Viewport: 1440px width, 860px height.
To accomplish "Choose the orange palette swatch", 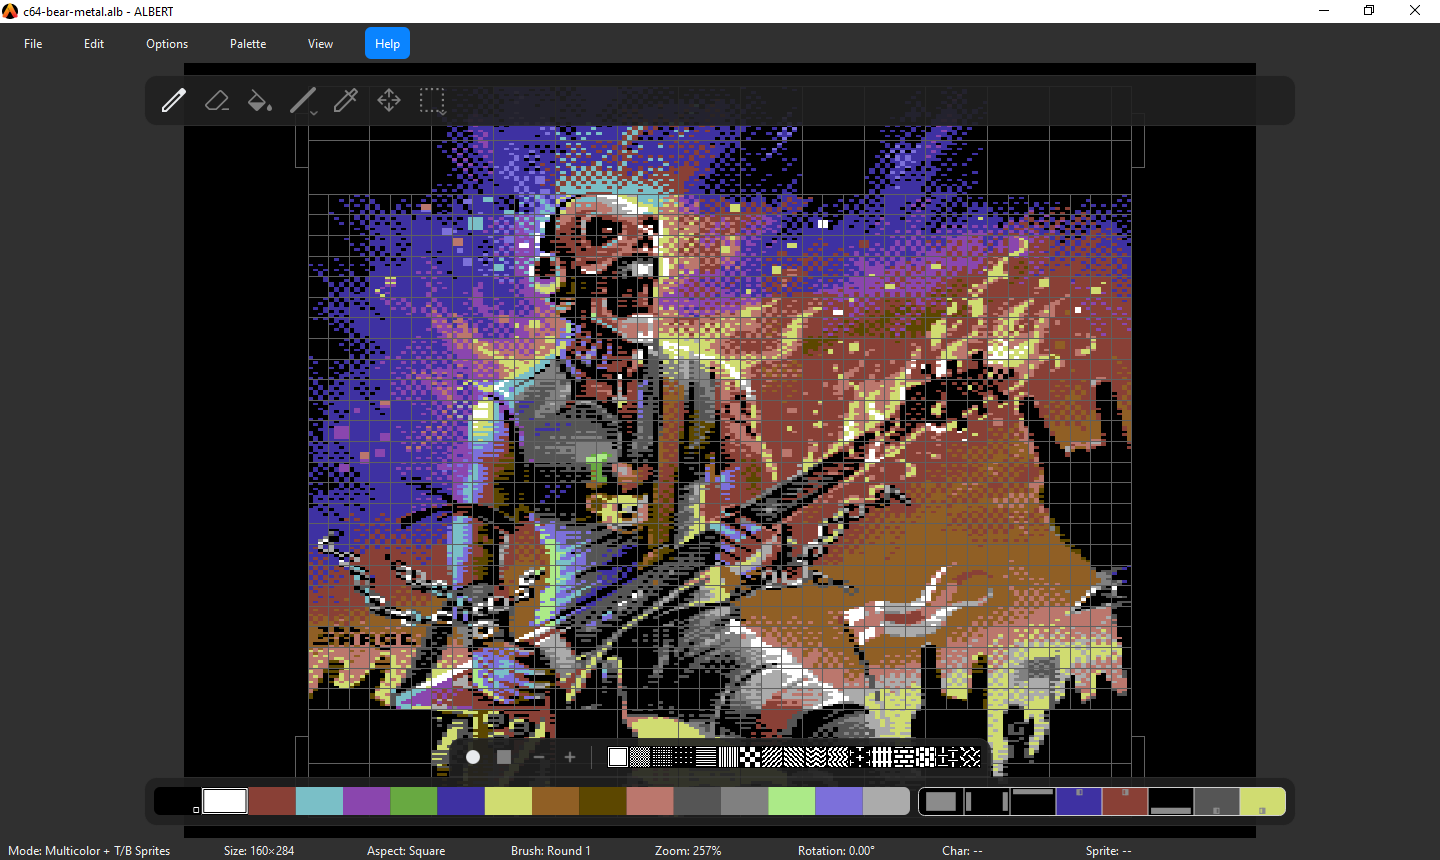I will pos(556,801).
